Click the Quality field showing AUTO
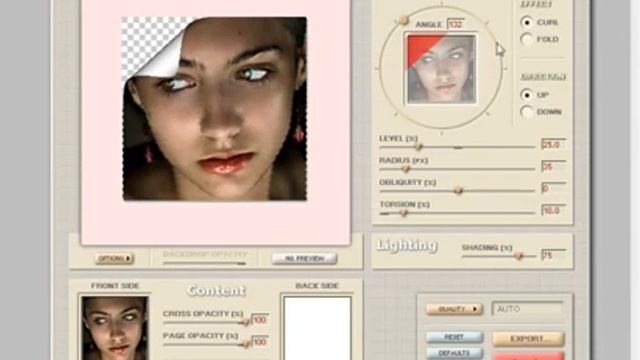This screenshot has height=360, width=640. (x=527, y=309)
